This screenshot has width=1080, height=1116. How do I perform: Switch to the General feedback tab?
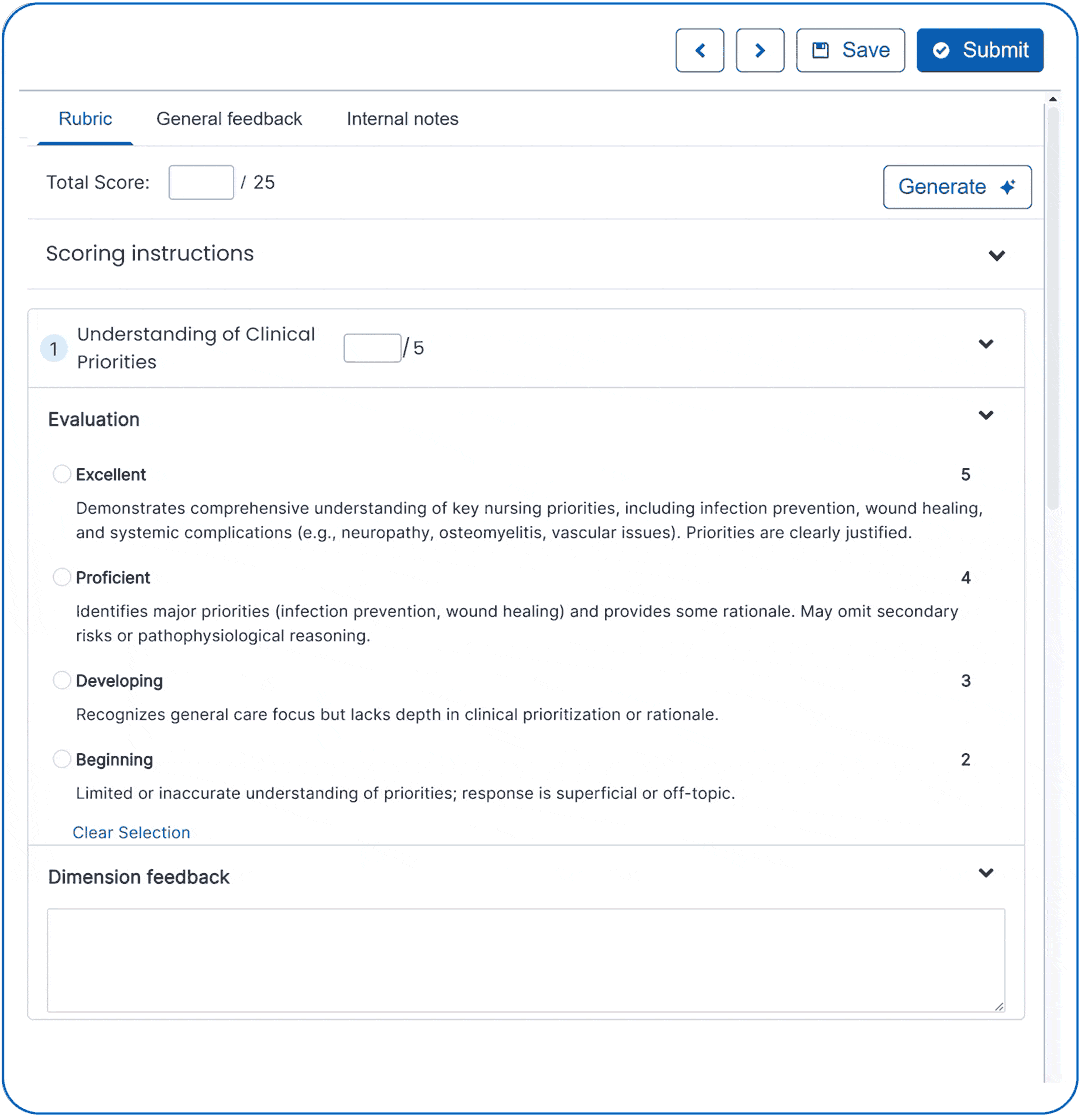pos(229,119)
